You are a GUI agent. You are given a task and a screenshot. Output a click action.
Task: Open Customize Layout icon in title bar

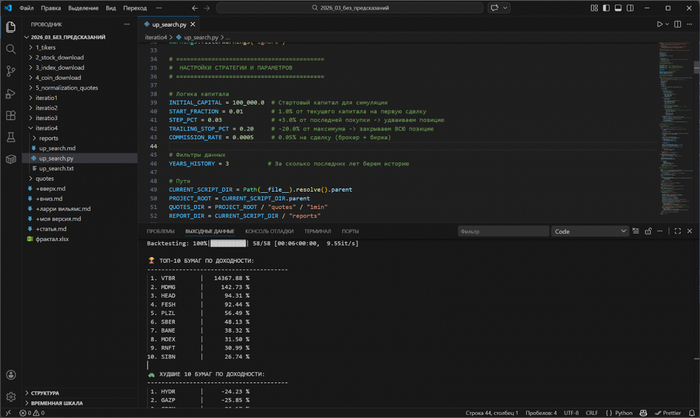[x=594, y=8]
